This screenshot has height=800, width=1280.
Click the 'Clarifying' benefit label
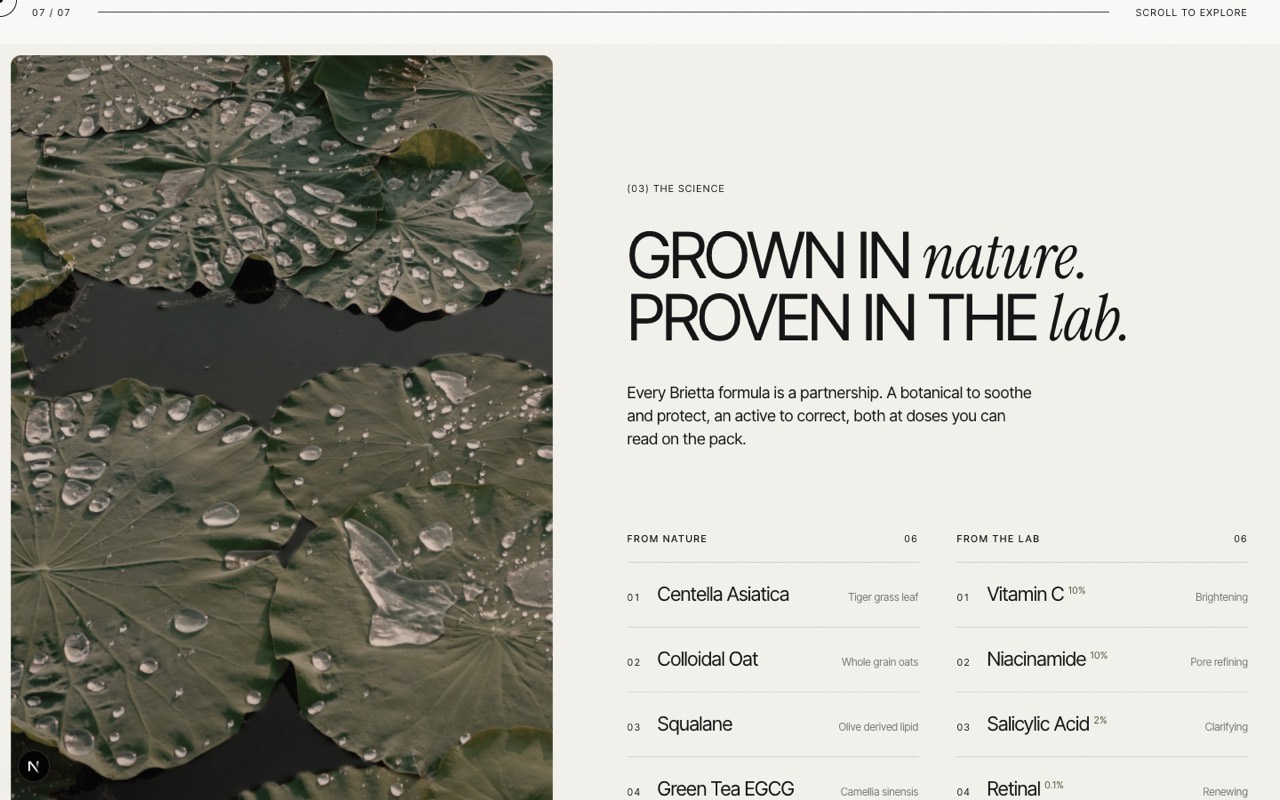[1226, 727]
